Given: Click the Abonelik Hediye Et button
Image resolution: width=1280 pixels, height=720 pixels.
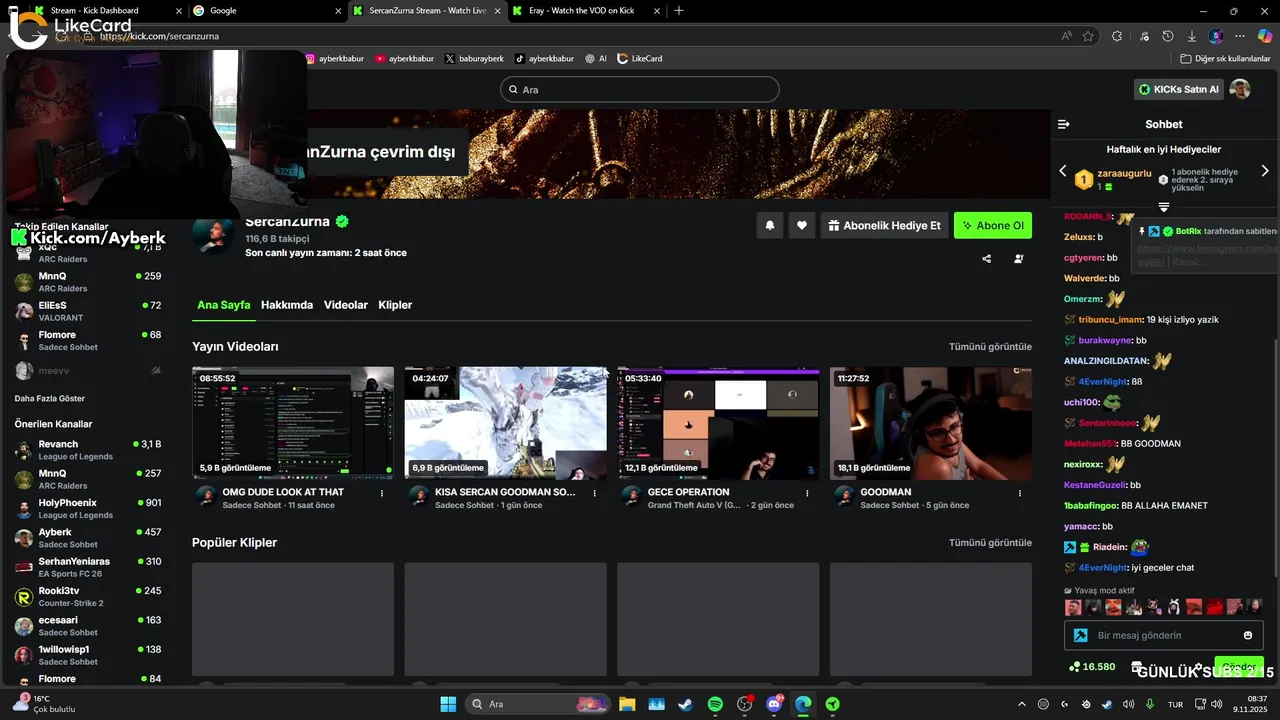Looking at the screenshot, I should click(885, 226).
